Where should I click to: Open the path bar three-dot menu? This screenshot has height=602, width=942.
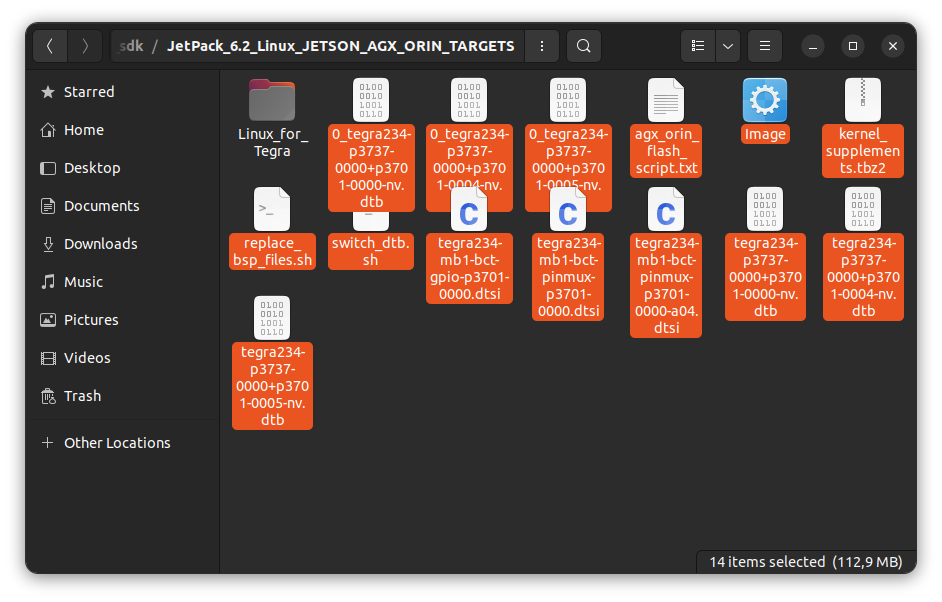tap(542, 46)
